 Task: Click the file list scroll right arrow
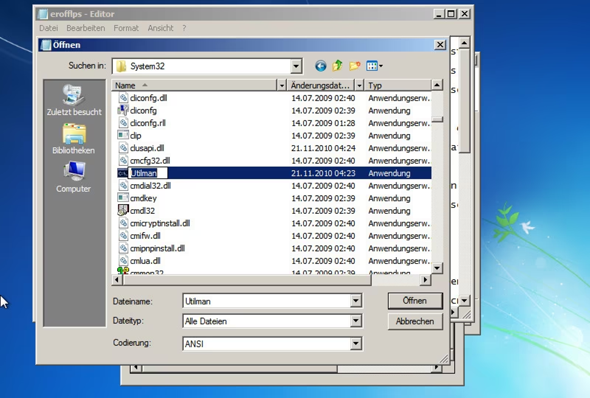pos(425,280)
